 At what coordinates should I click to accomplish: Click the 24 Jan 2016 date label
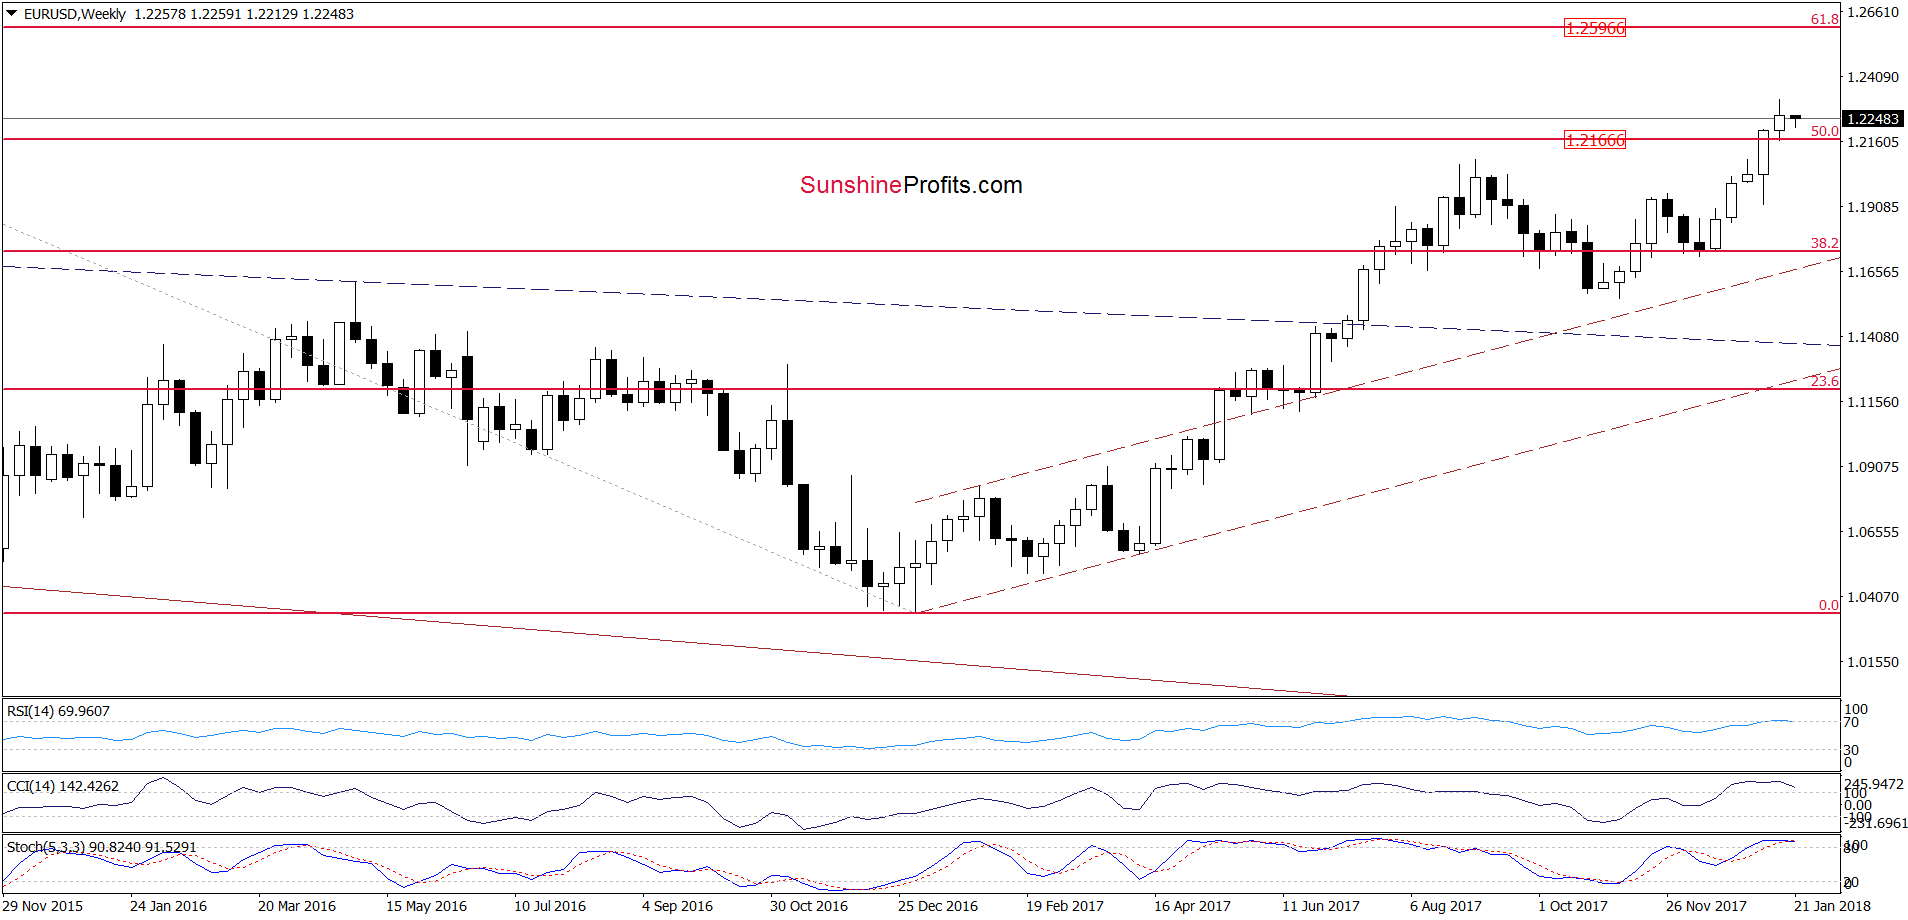pos(168,906)
